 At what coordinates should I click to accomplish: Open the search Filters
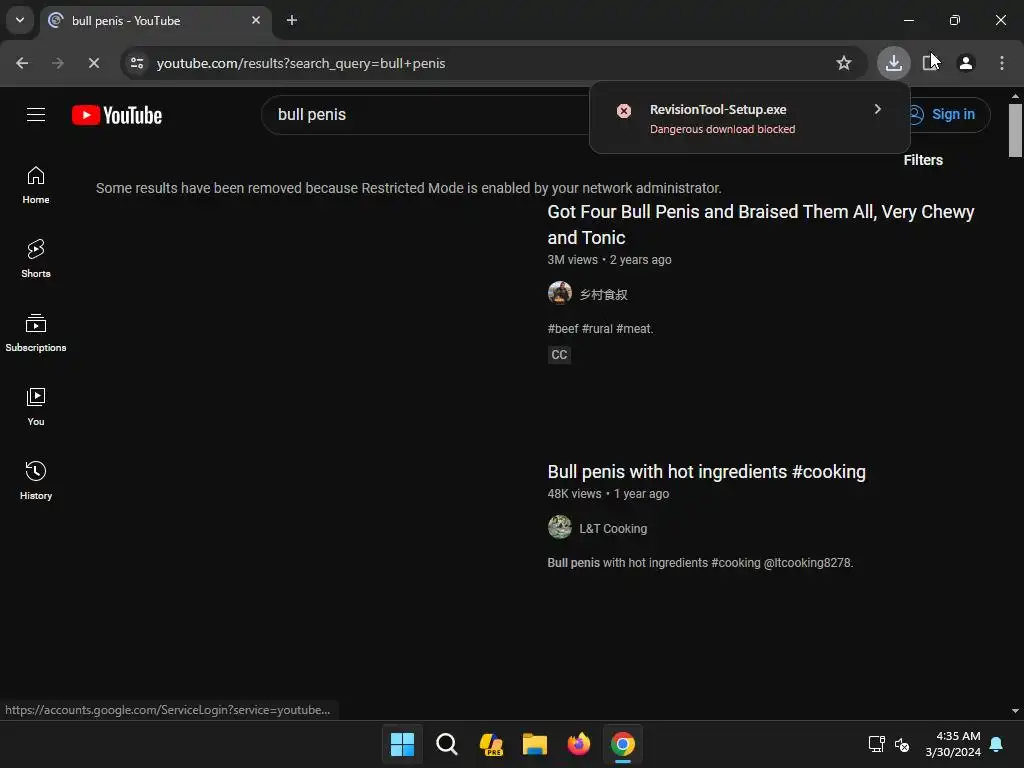(923, 160)
